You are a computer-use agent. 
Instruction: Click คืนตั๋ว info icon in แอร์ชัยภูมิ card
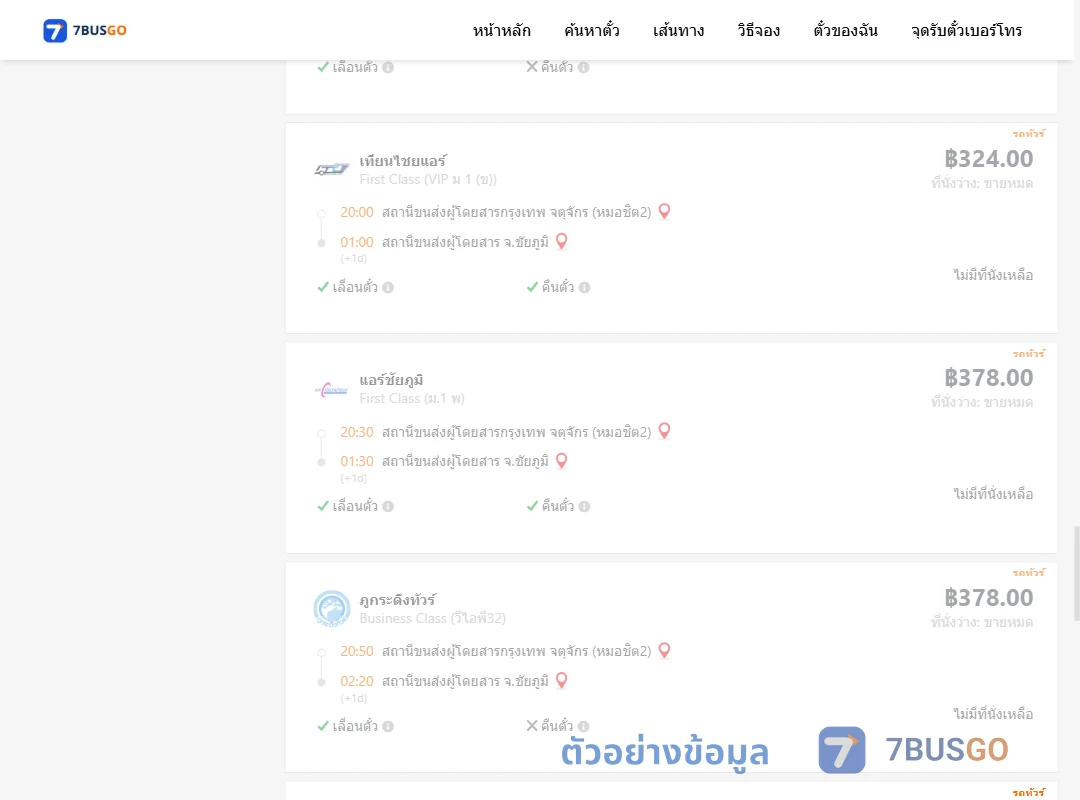click(x=584, y=506)
